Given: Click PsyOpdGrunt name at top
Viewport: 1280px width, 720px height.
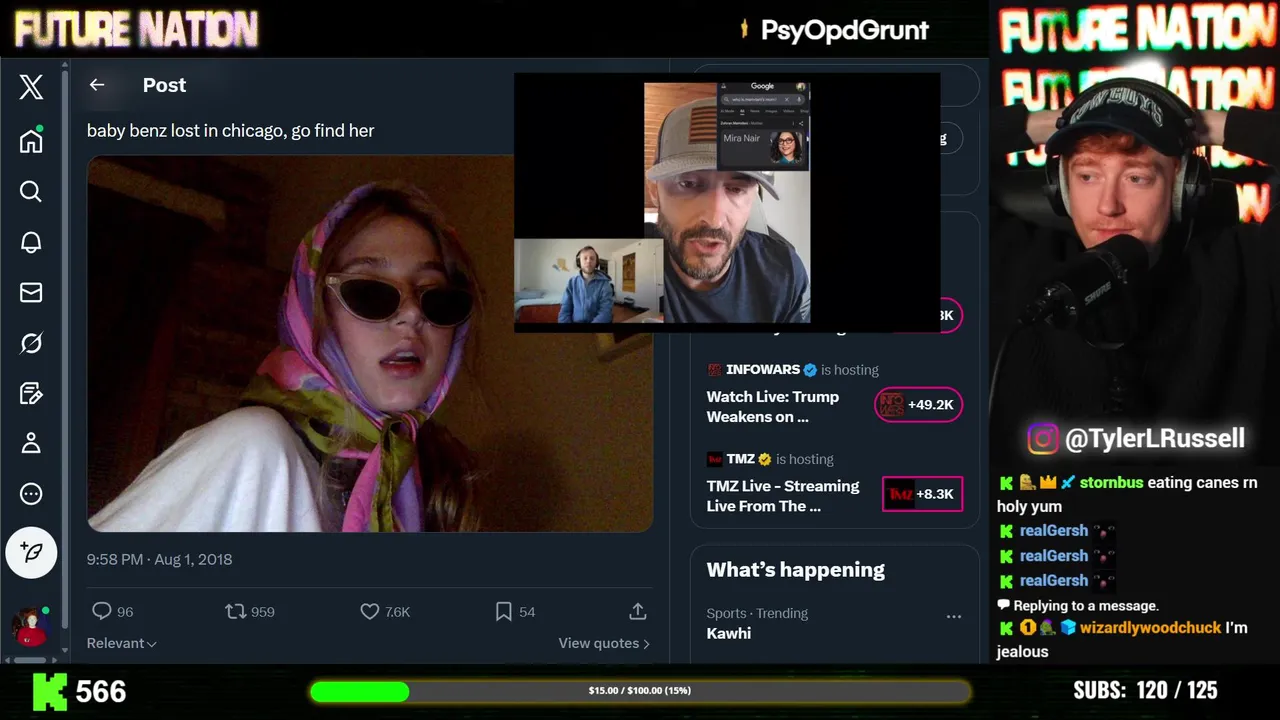Looking at the screenshot, I should point(845,30).
